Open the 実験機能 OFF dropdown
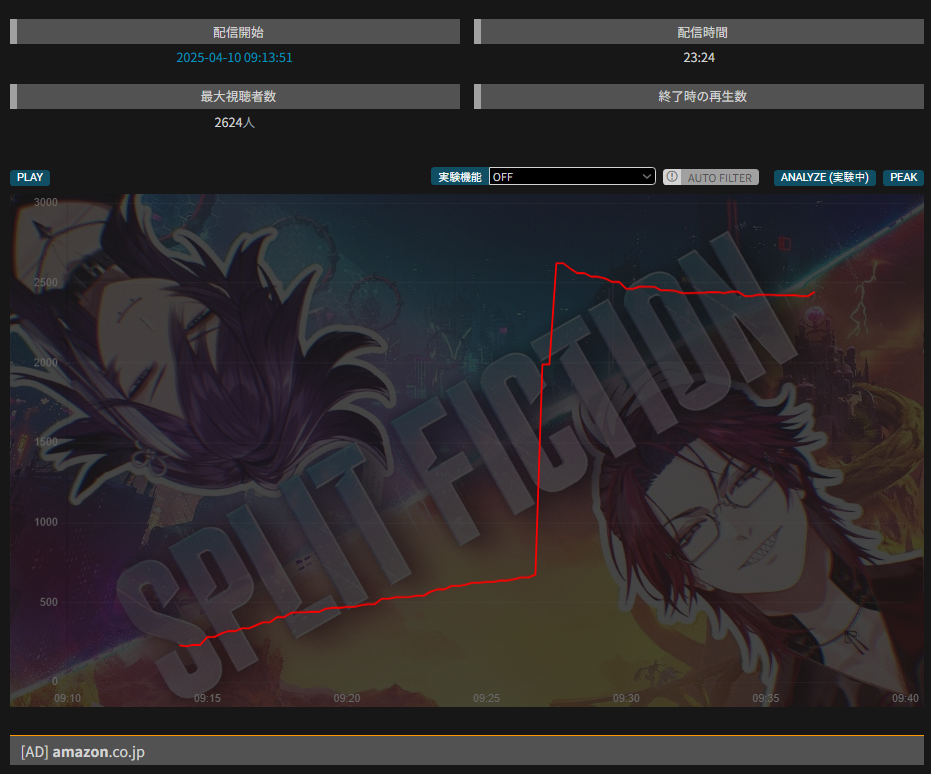The width and height of the screenshot is (931, 774). [x=572, y=177]
